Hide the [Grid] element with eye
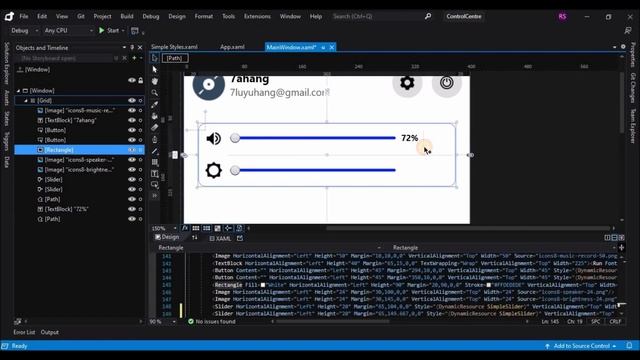The image size is (640, 360). point(131,100)
